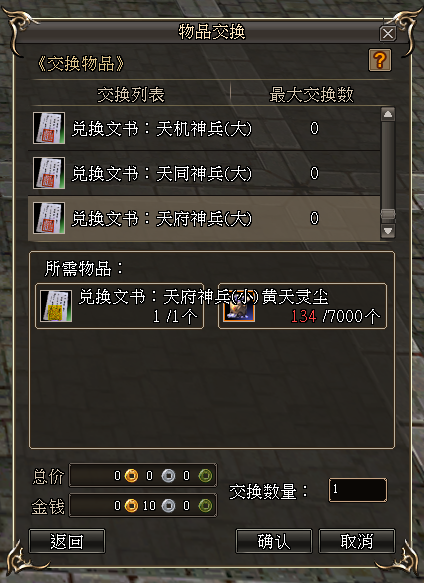The width and height of the screenshot is (424, 583).
Task: Select the 兑换文书：天机神兵(大) list entry
Action: 204,128
